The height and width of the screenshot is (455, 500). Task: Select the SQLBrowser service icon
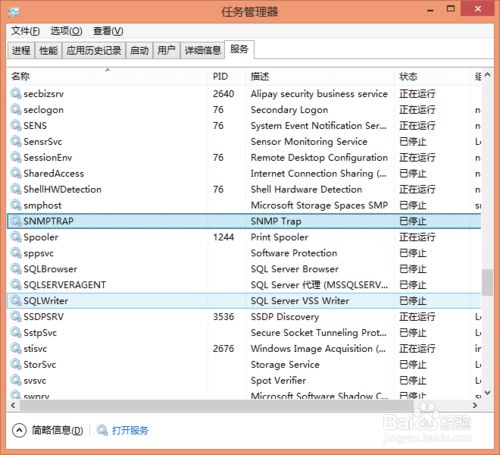15,269
